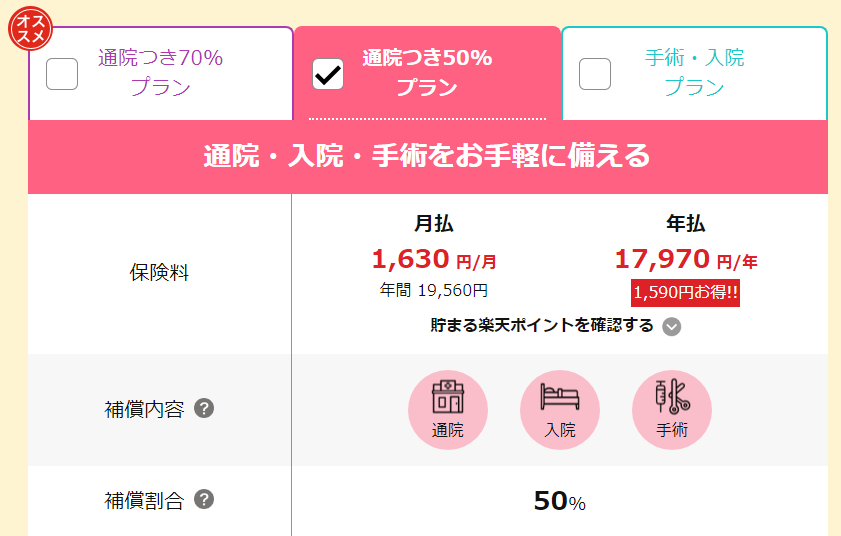Select the 年払 17,970円 price
841x536 pixels.
point(686,260)
